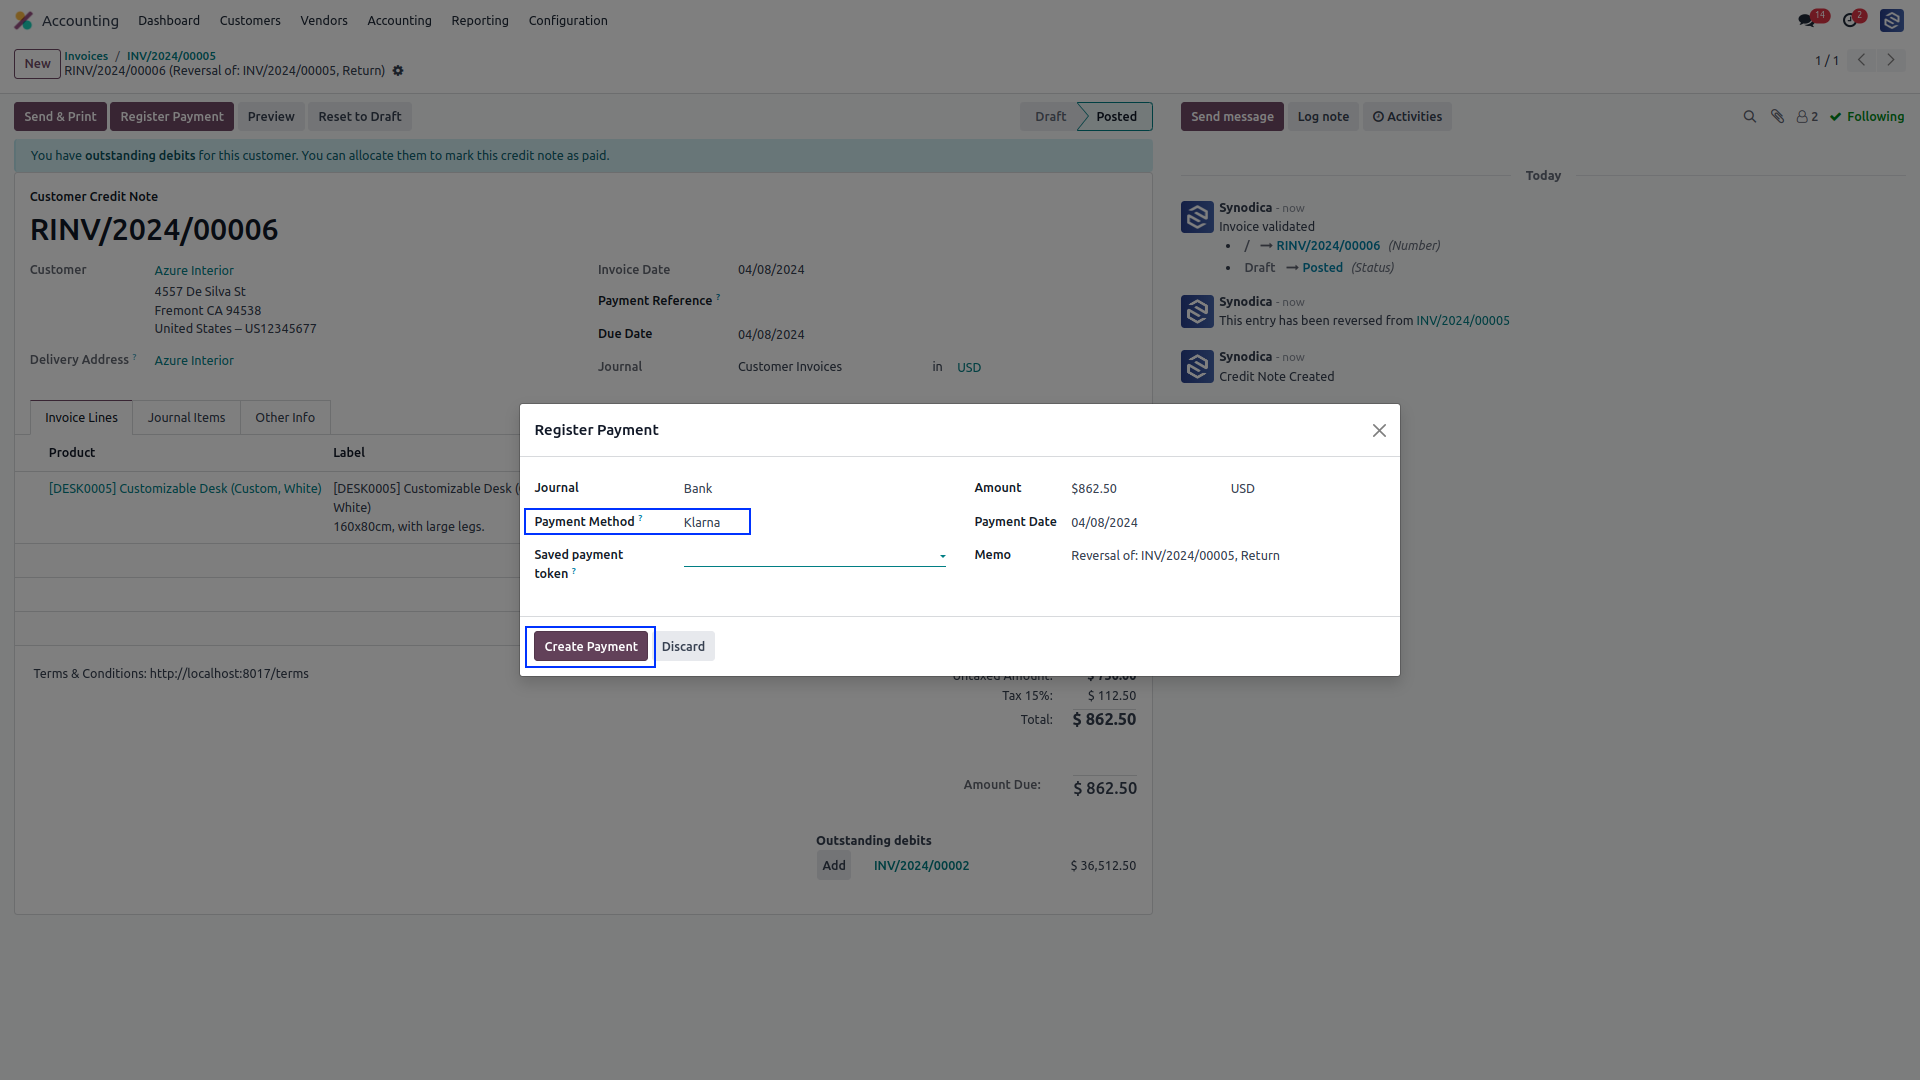The height and width of the screenshot is (1080, 1920).
Task: Click the Synodica avatar on Credit Note Created message
Action: pos(1197,366)
